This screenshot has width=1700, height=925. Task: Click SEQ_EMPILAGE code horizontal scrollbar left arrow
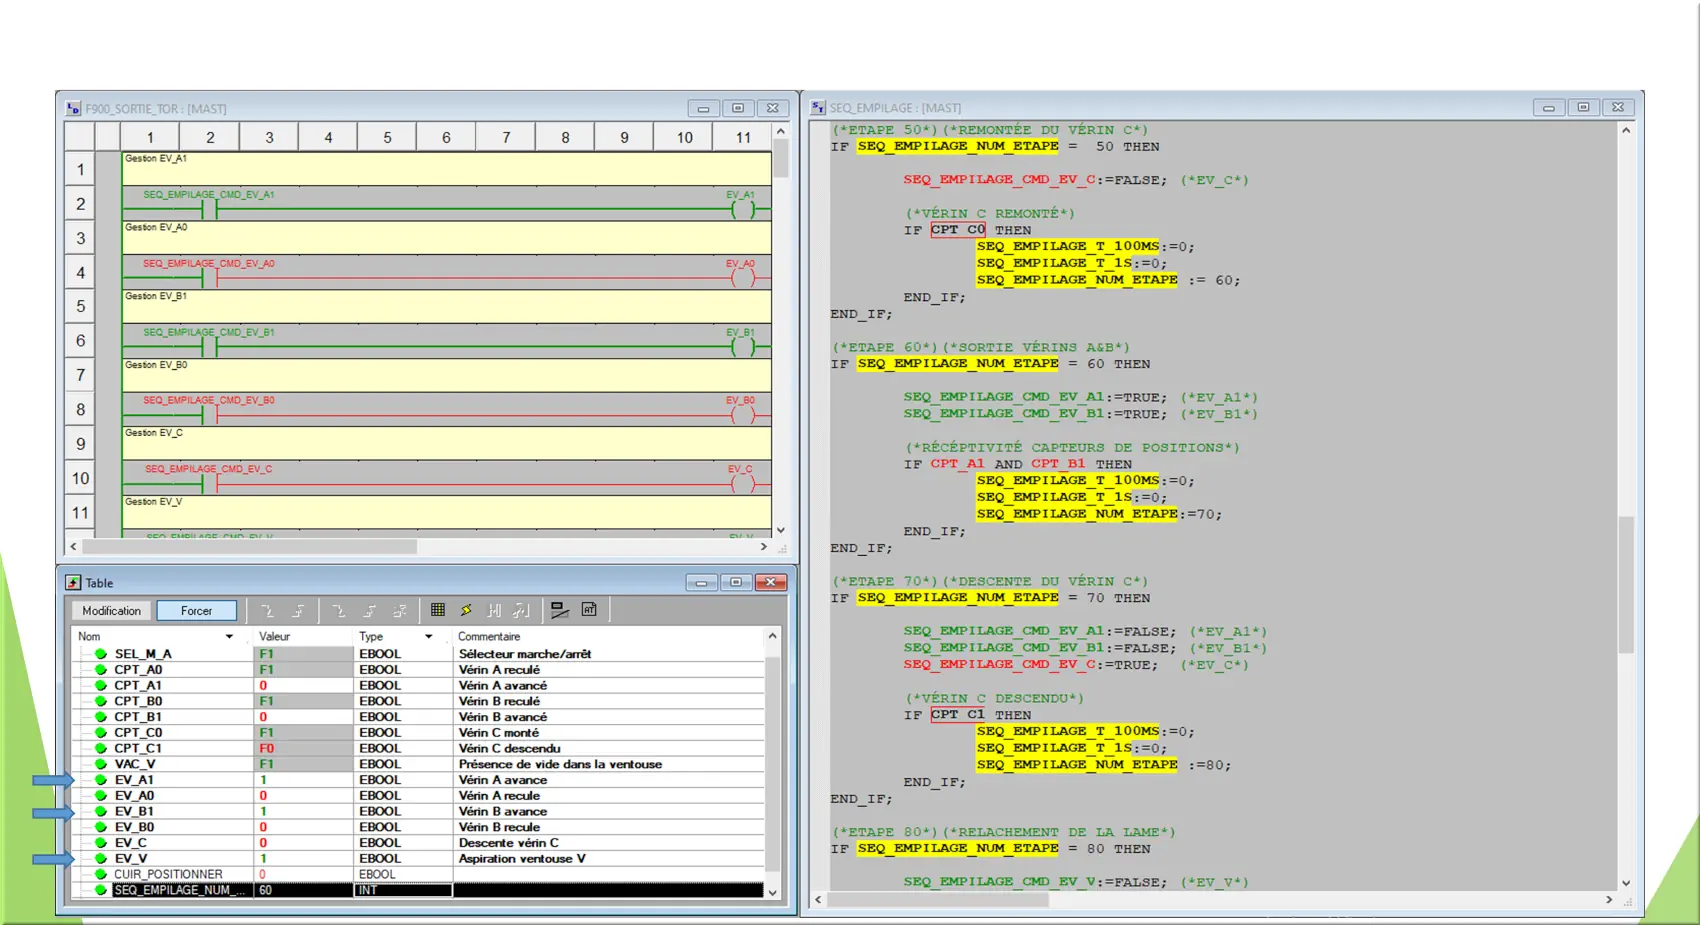point(819,900)
